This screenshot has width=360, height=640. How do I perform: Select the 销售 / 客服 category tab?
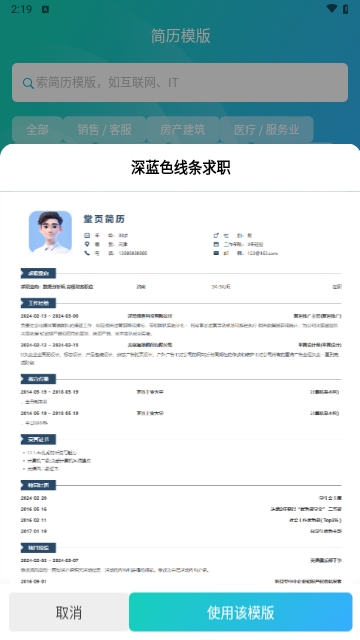(104, 130)
